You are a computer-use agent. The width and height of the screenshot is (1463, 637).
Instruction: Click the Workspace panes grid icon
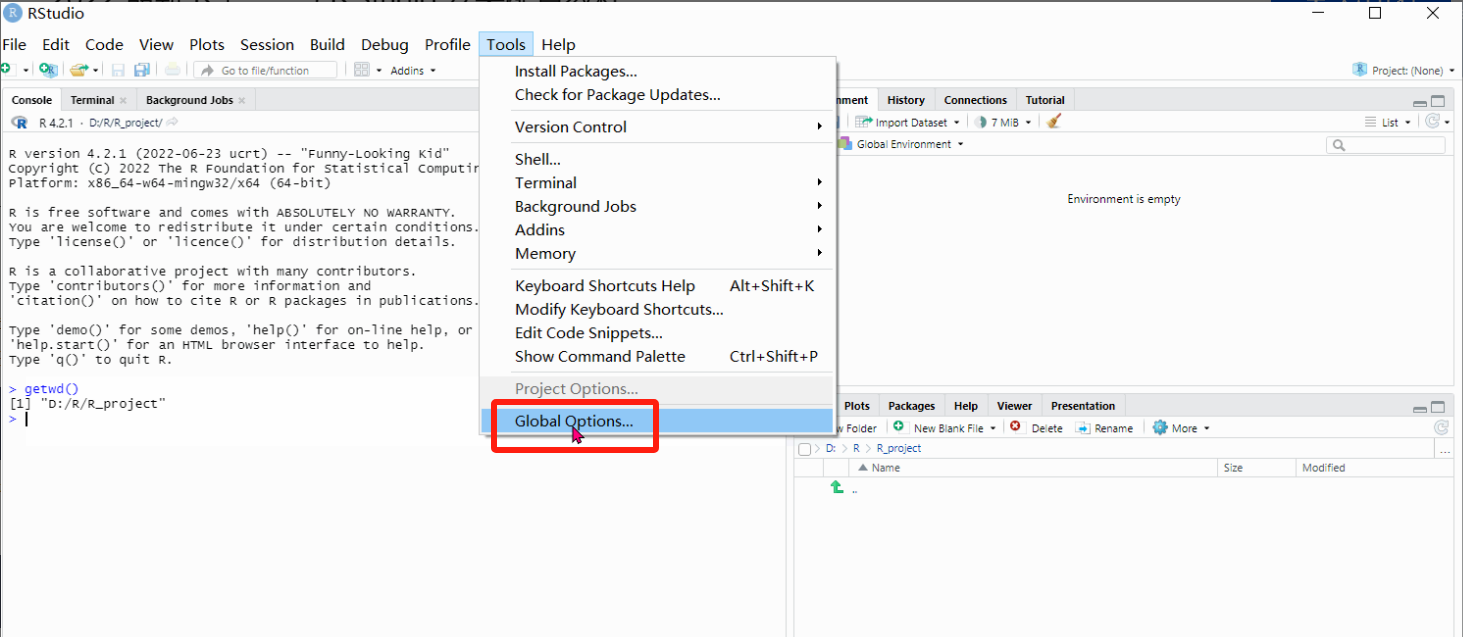362,70
